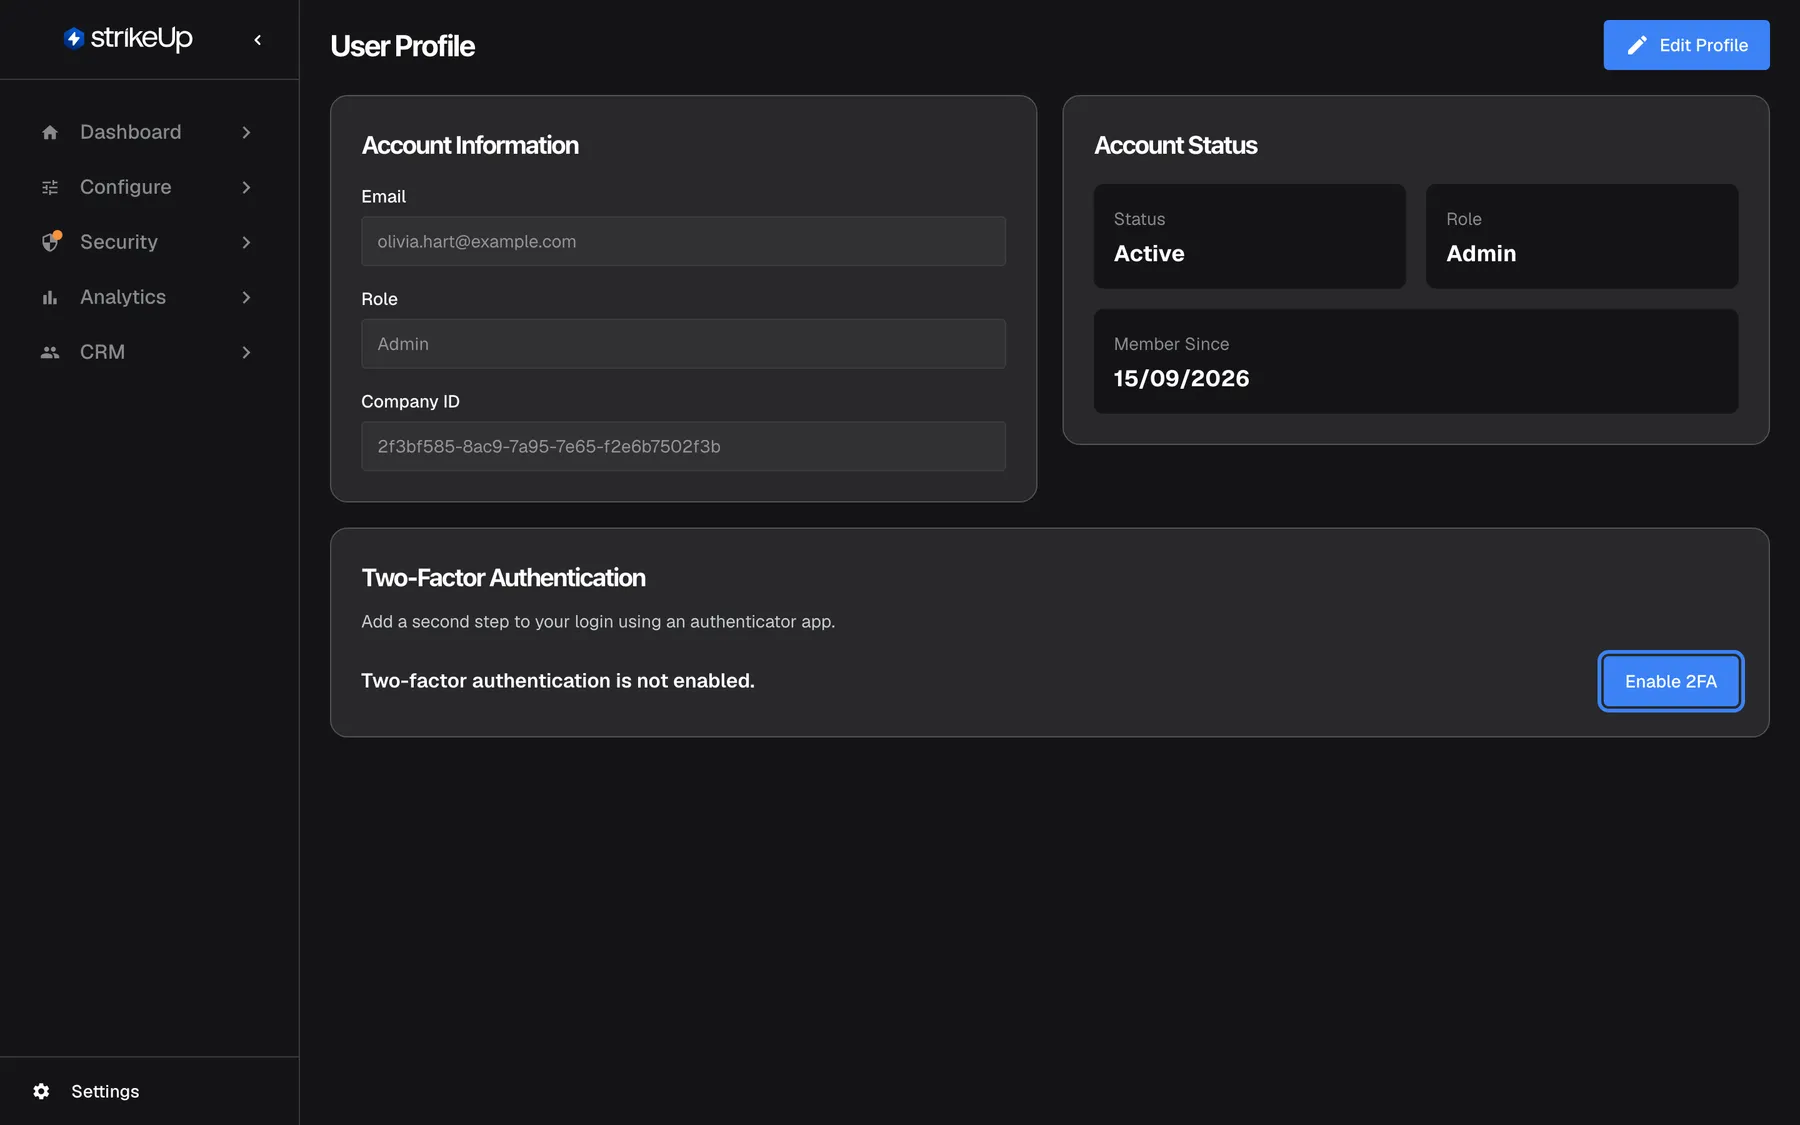
Task: Expand the Dashboard submenu chevron
Action: tap(246, 132)
